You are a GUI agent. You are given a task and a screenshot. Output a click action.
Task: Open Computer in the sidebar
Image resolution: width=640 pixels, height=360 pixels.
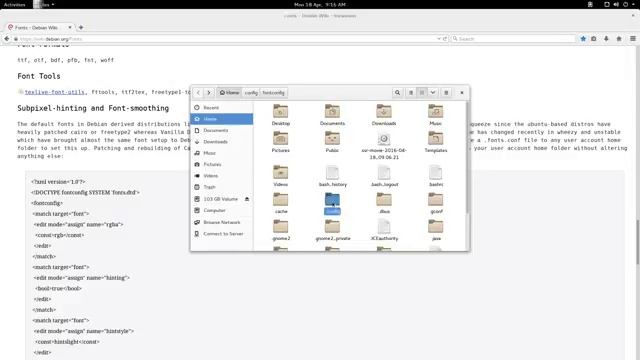point(222,210)
